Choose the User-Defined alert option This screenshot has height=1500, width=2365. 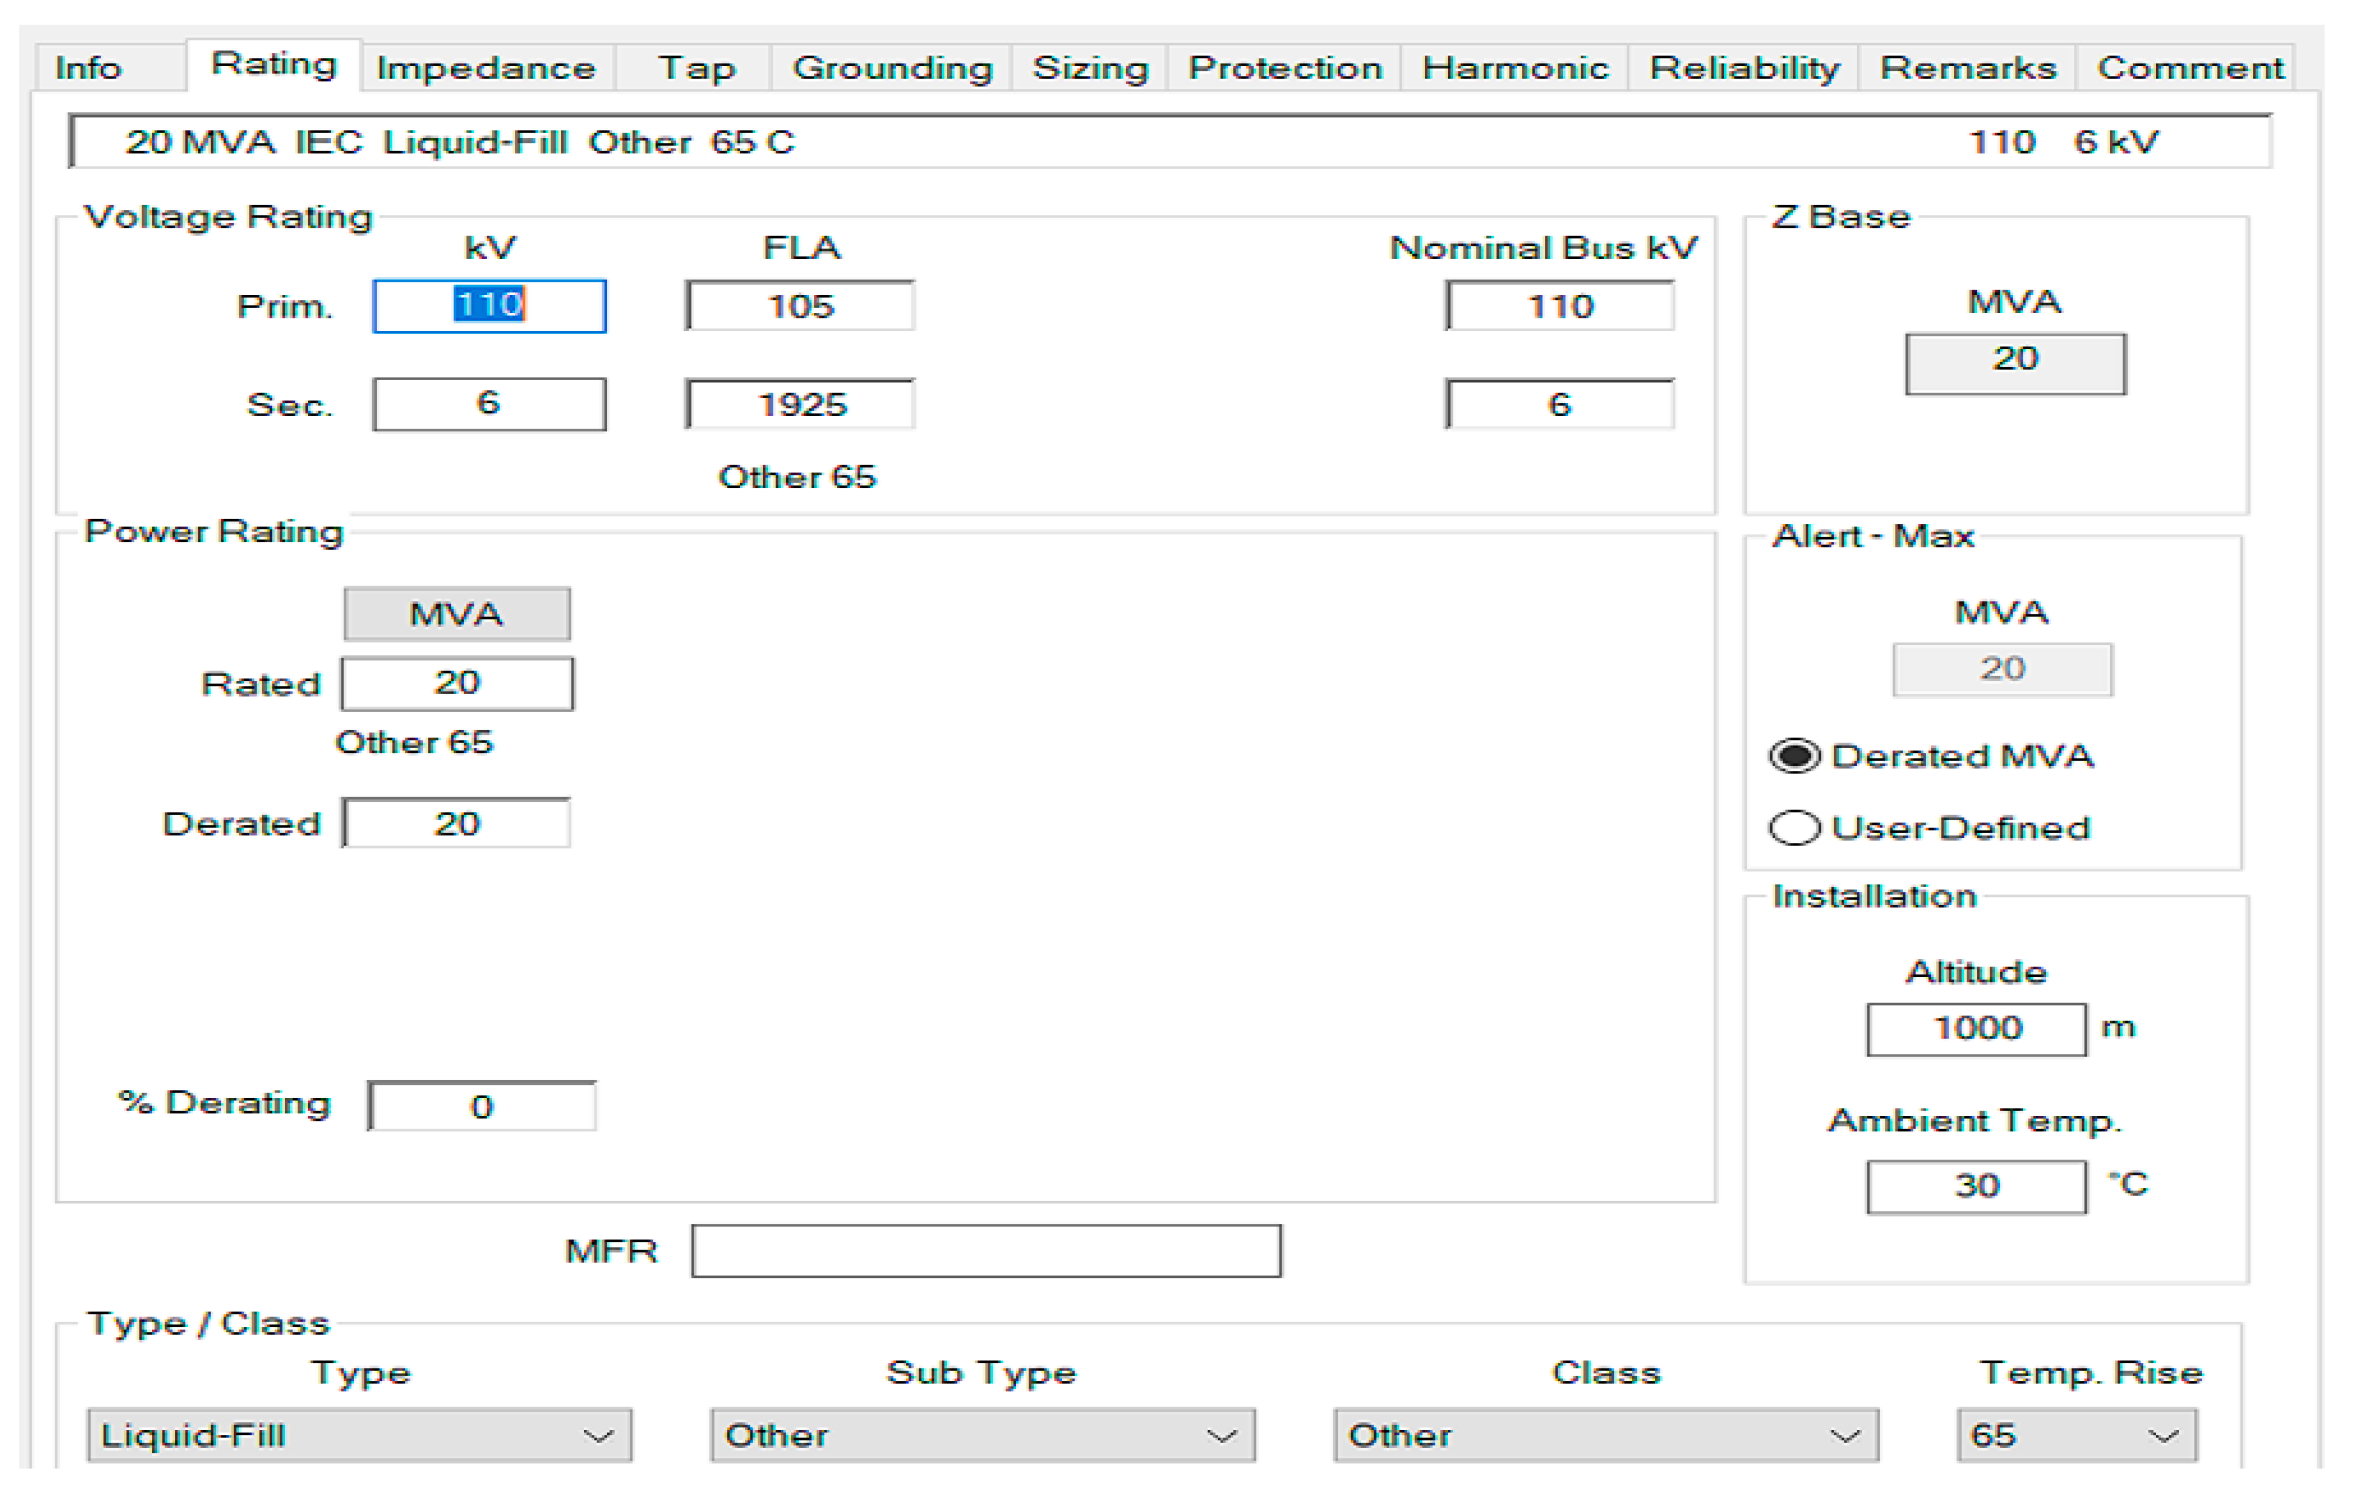click(1795, 828)
